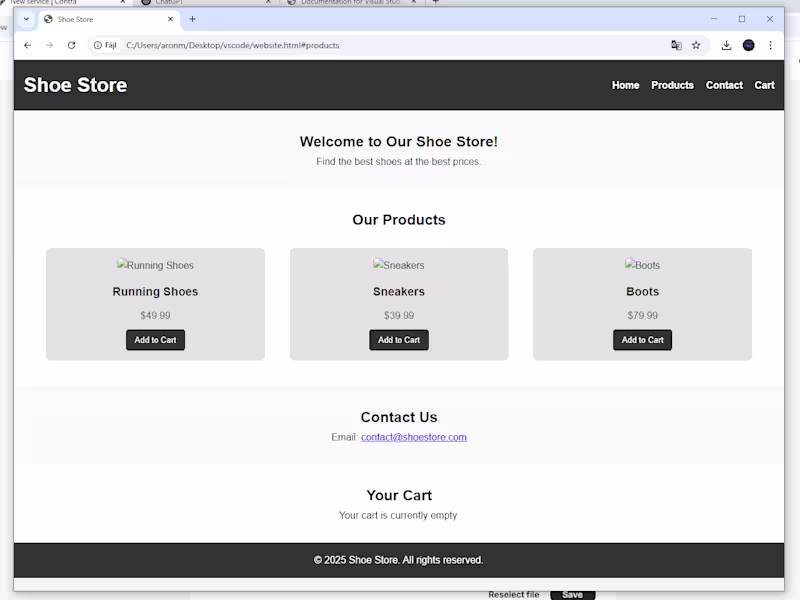This screenshot has width=800, height=600.
Task: Reload the current page
Action: [x=70, y=45]
